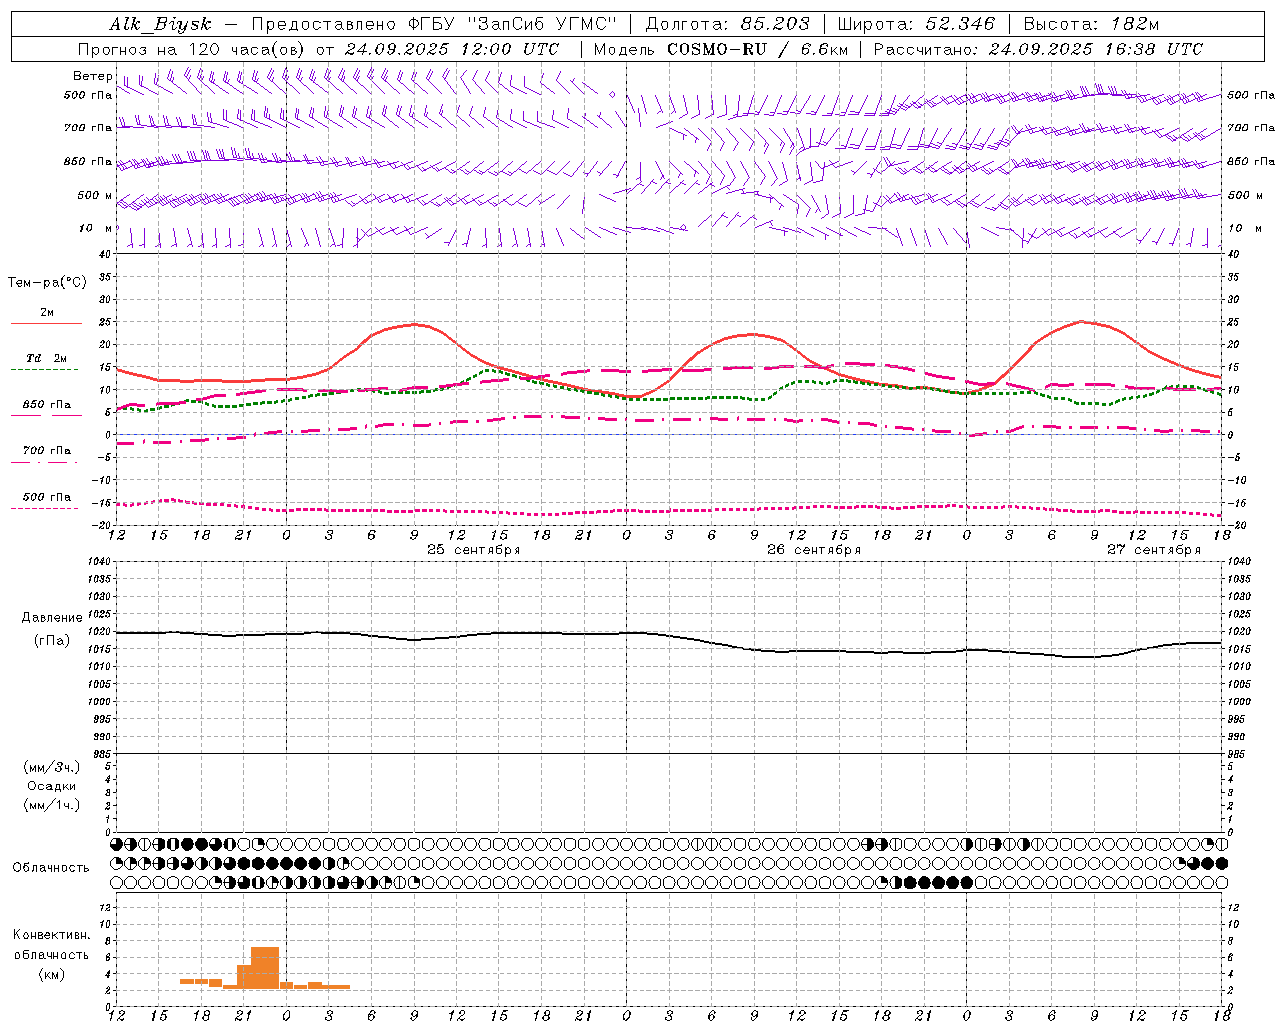This screenshot has height=1024, width=1280.
Task: Click the 'Ветер' wind panel label
Action: [92, 76]
